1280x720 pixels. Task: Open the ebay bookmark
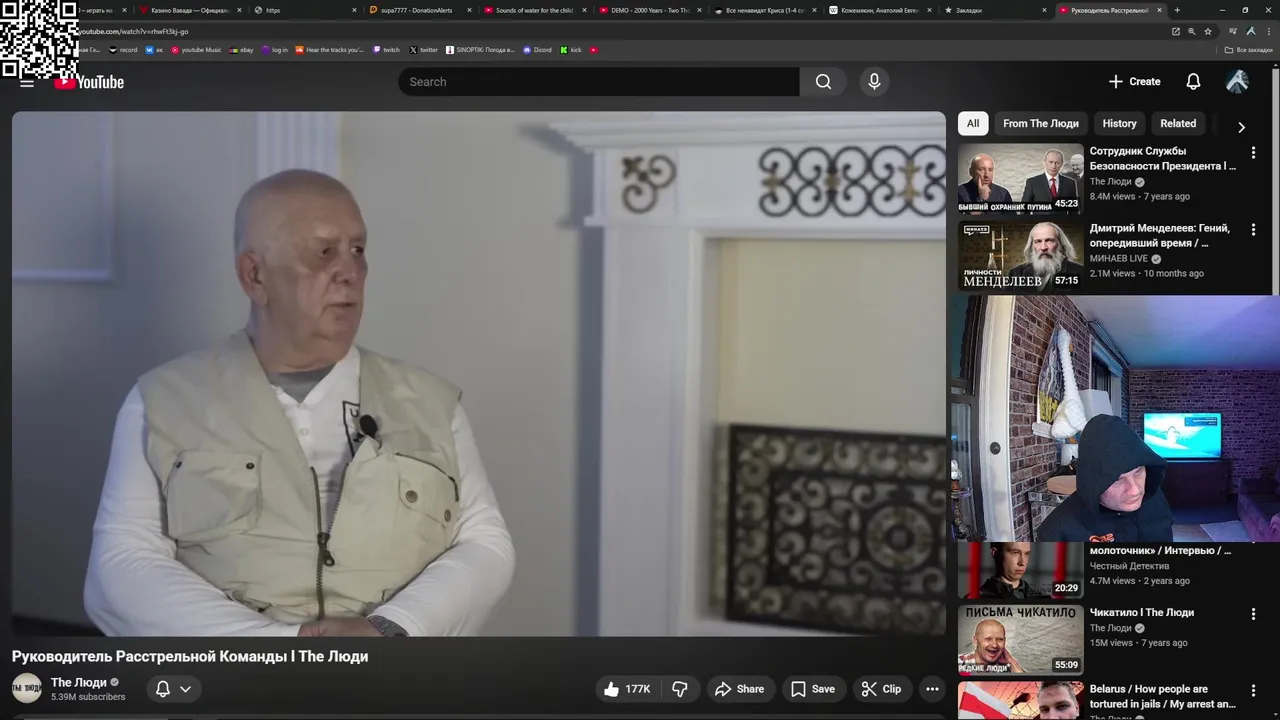tap(241, 49)
